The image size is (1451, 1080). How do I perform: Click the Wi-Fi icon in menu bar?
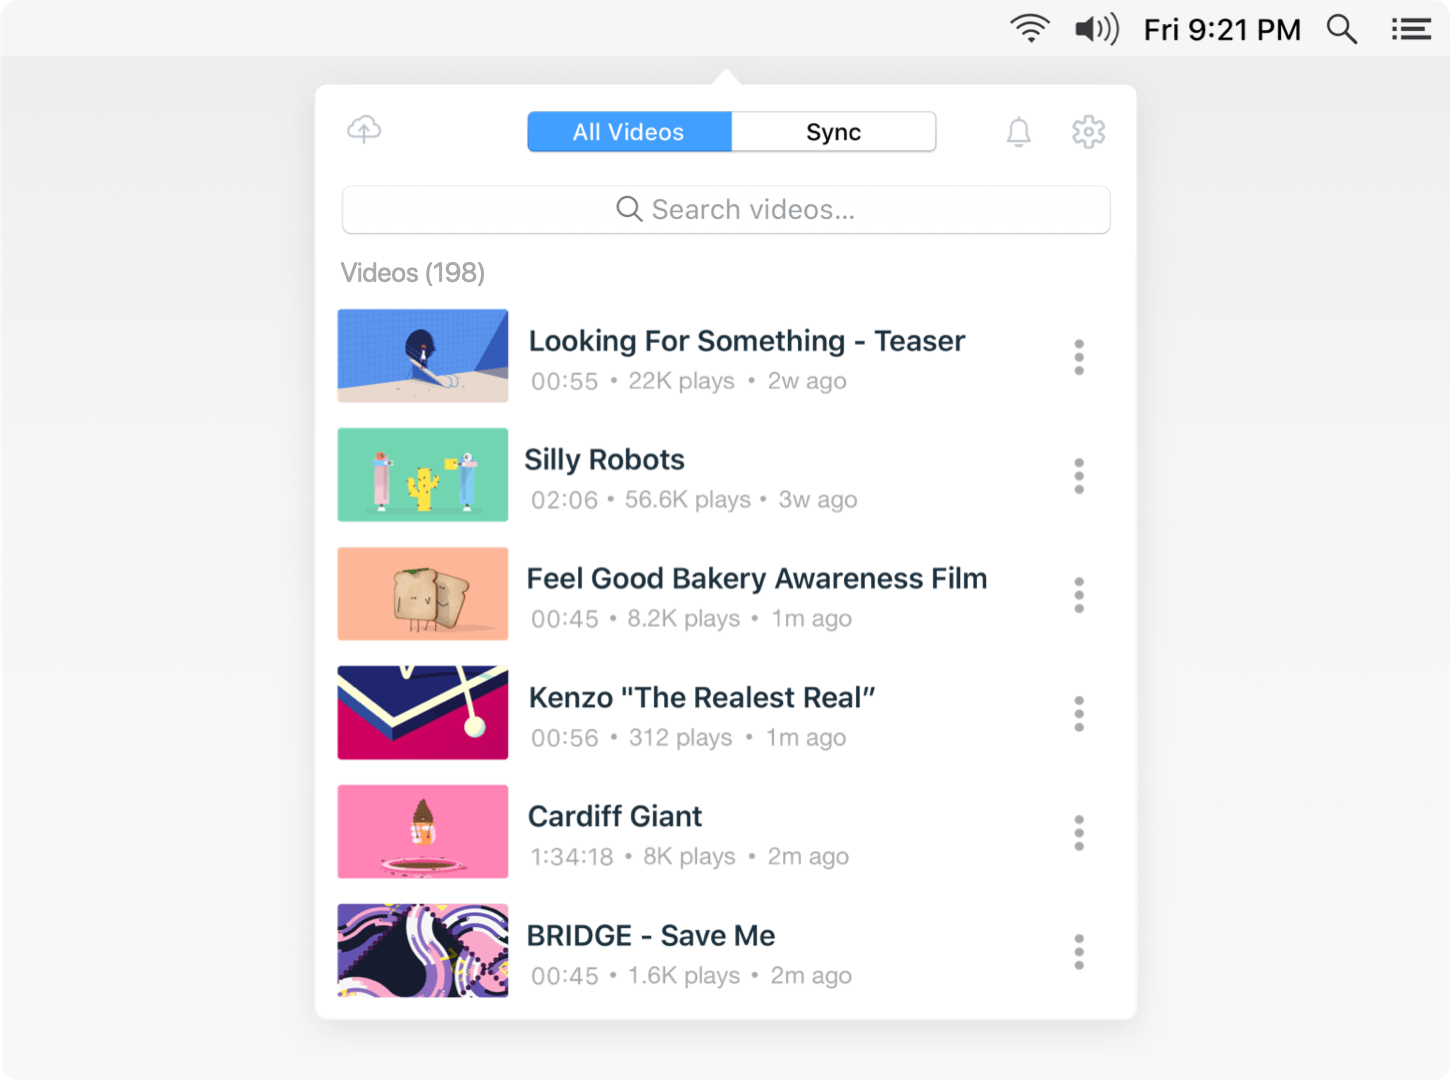1030,29
